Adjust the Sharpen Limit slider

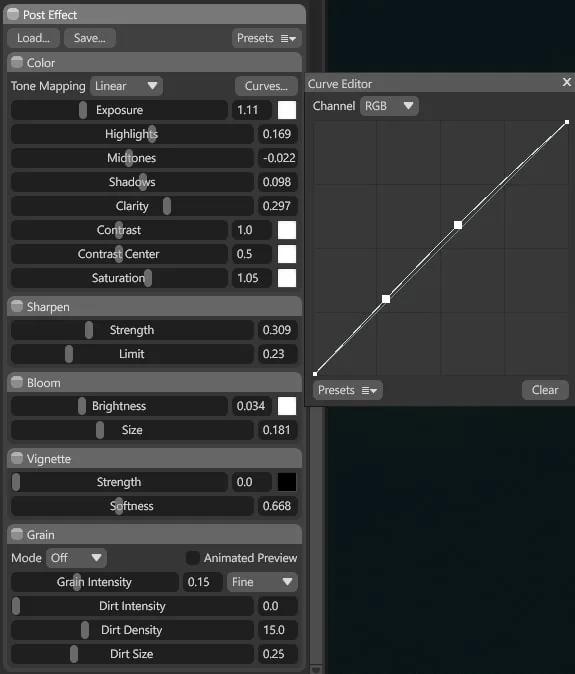pos(132,354)
